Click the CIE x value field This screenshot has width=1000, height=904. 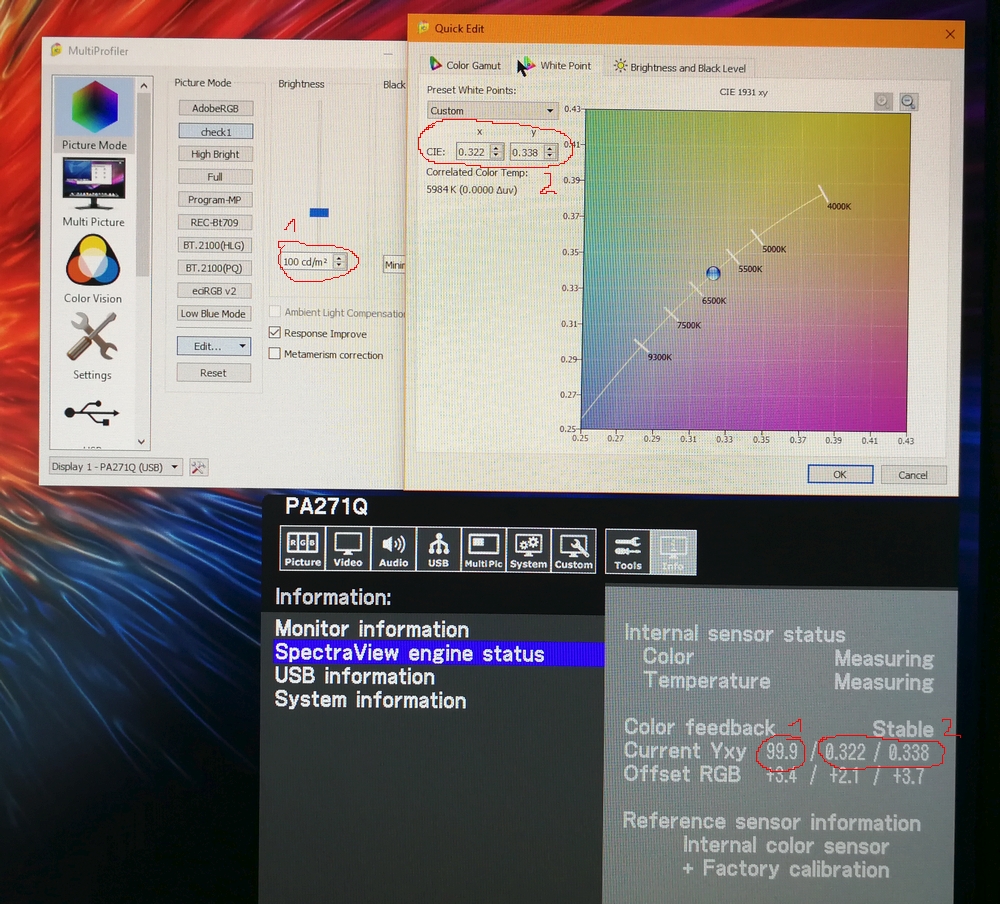(x=470, y=153)
